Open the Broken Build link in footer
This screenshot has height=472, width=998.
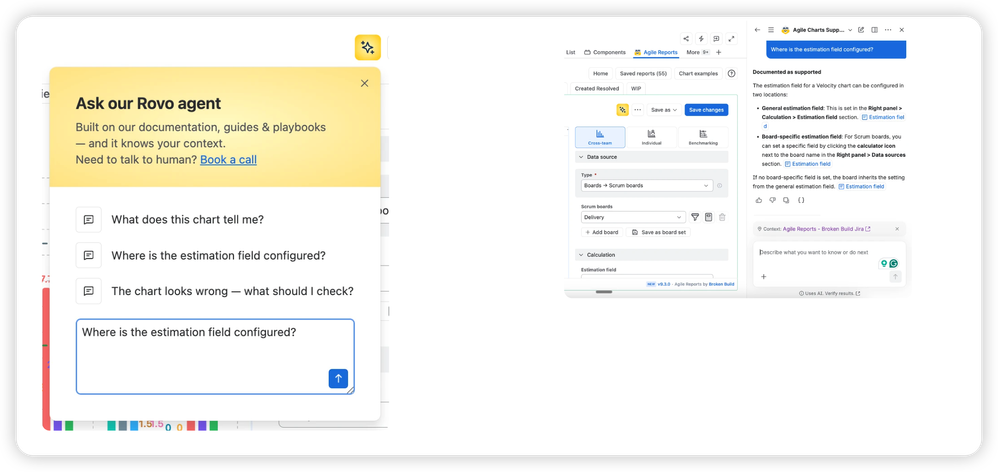point(721,284)
